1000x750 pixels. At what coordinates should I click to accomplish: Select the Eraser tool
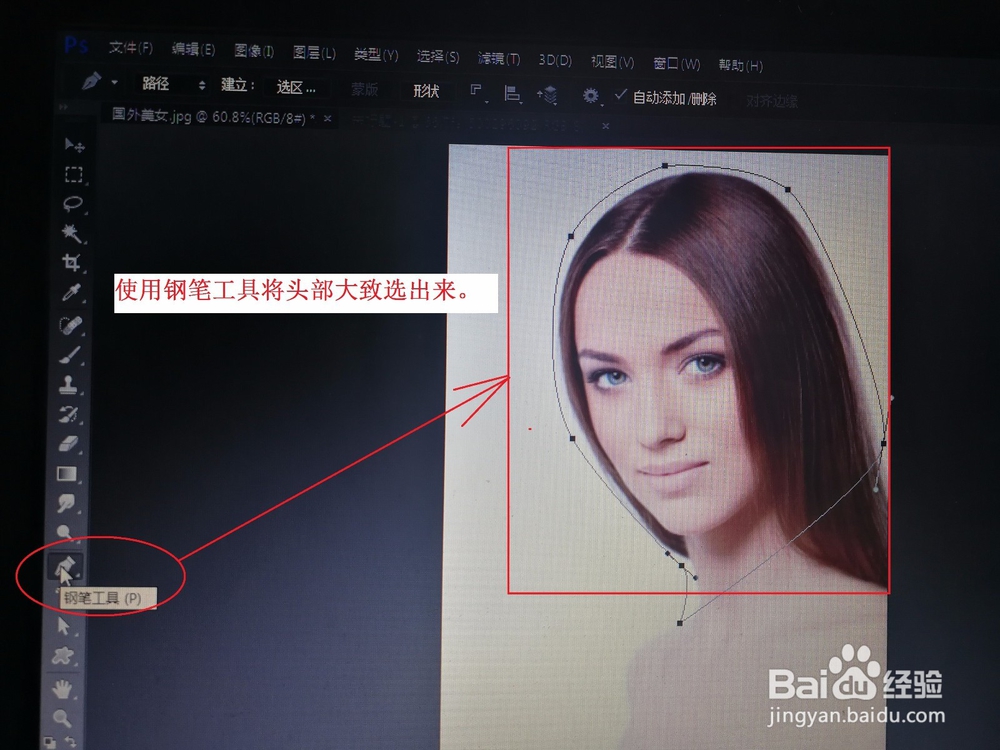[68, 444]
